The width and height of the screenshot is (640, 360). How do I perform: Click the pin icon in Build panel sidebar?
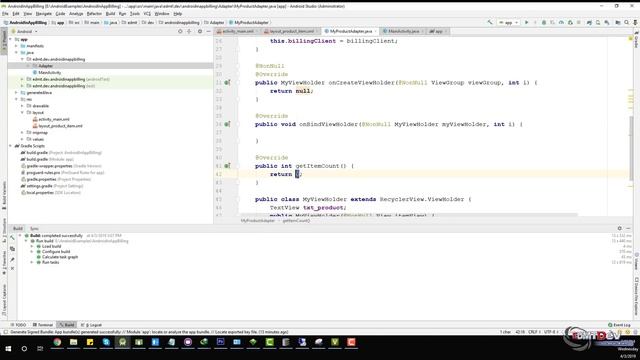[12, 259]
